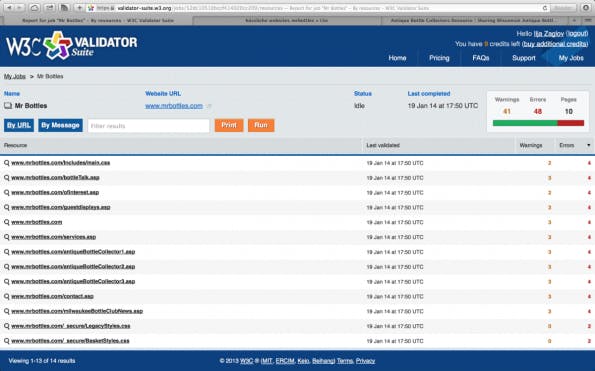Click magnifier icon beside BasketStyles.css row
This screenshot has height=371, width=595.
(x=6, y=341)
